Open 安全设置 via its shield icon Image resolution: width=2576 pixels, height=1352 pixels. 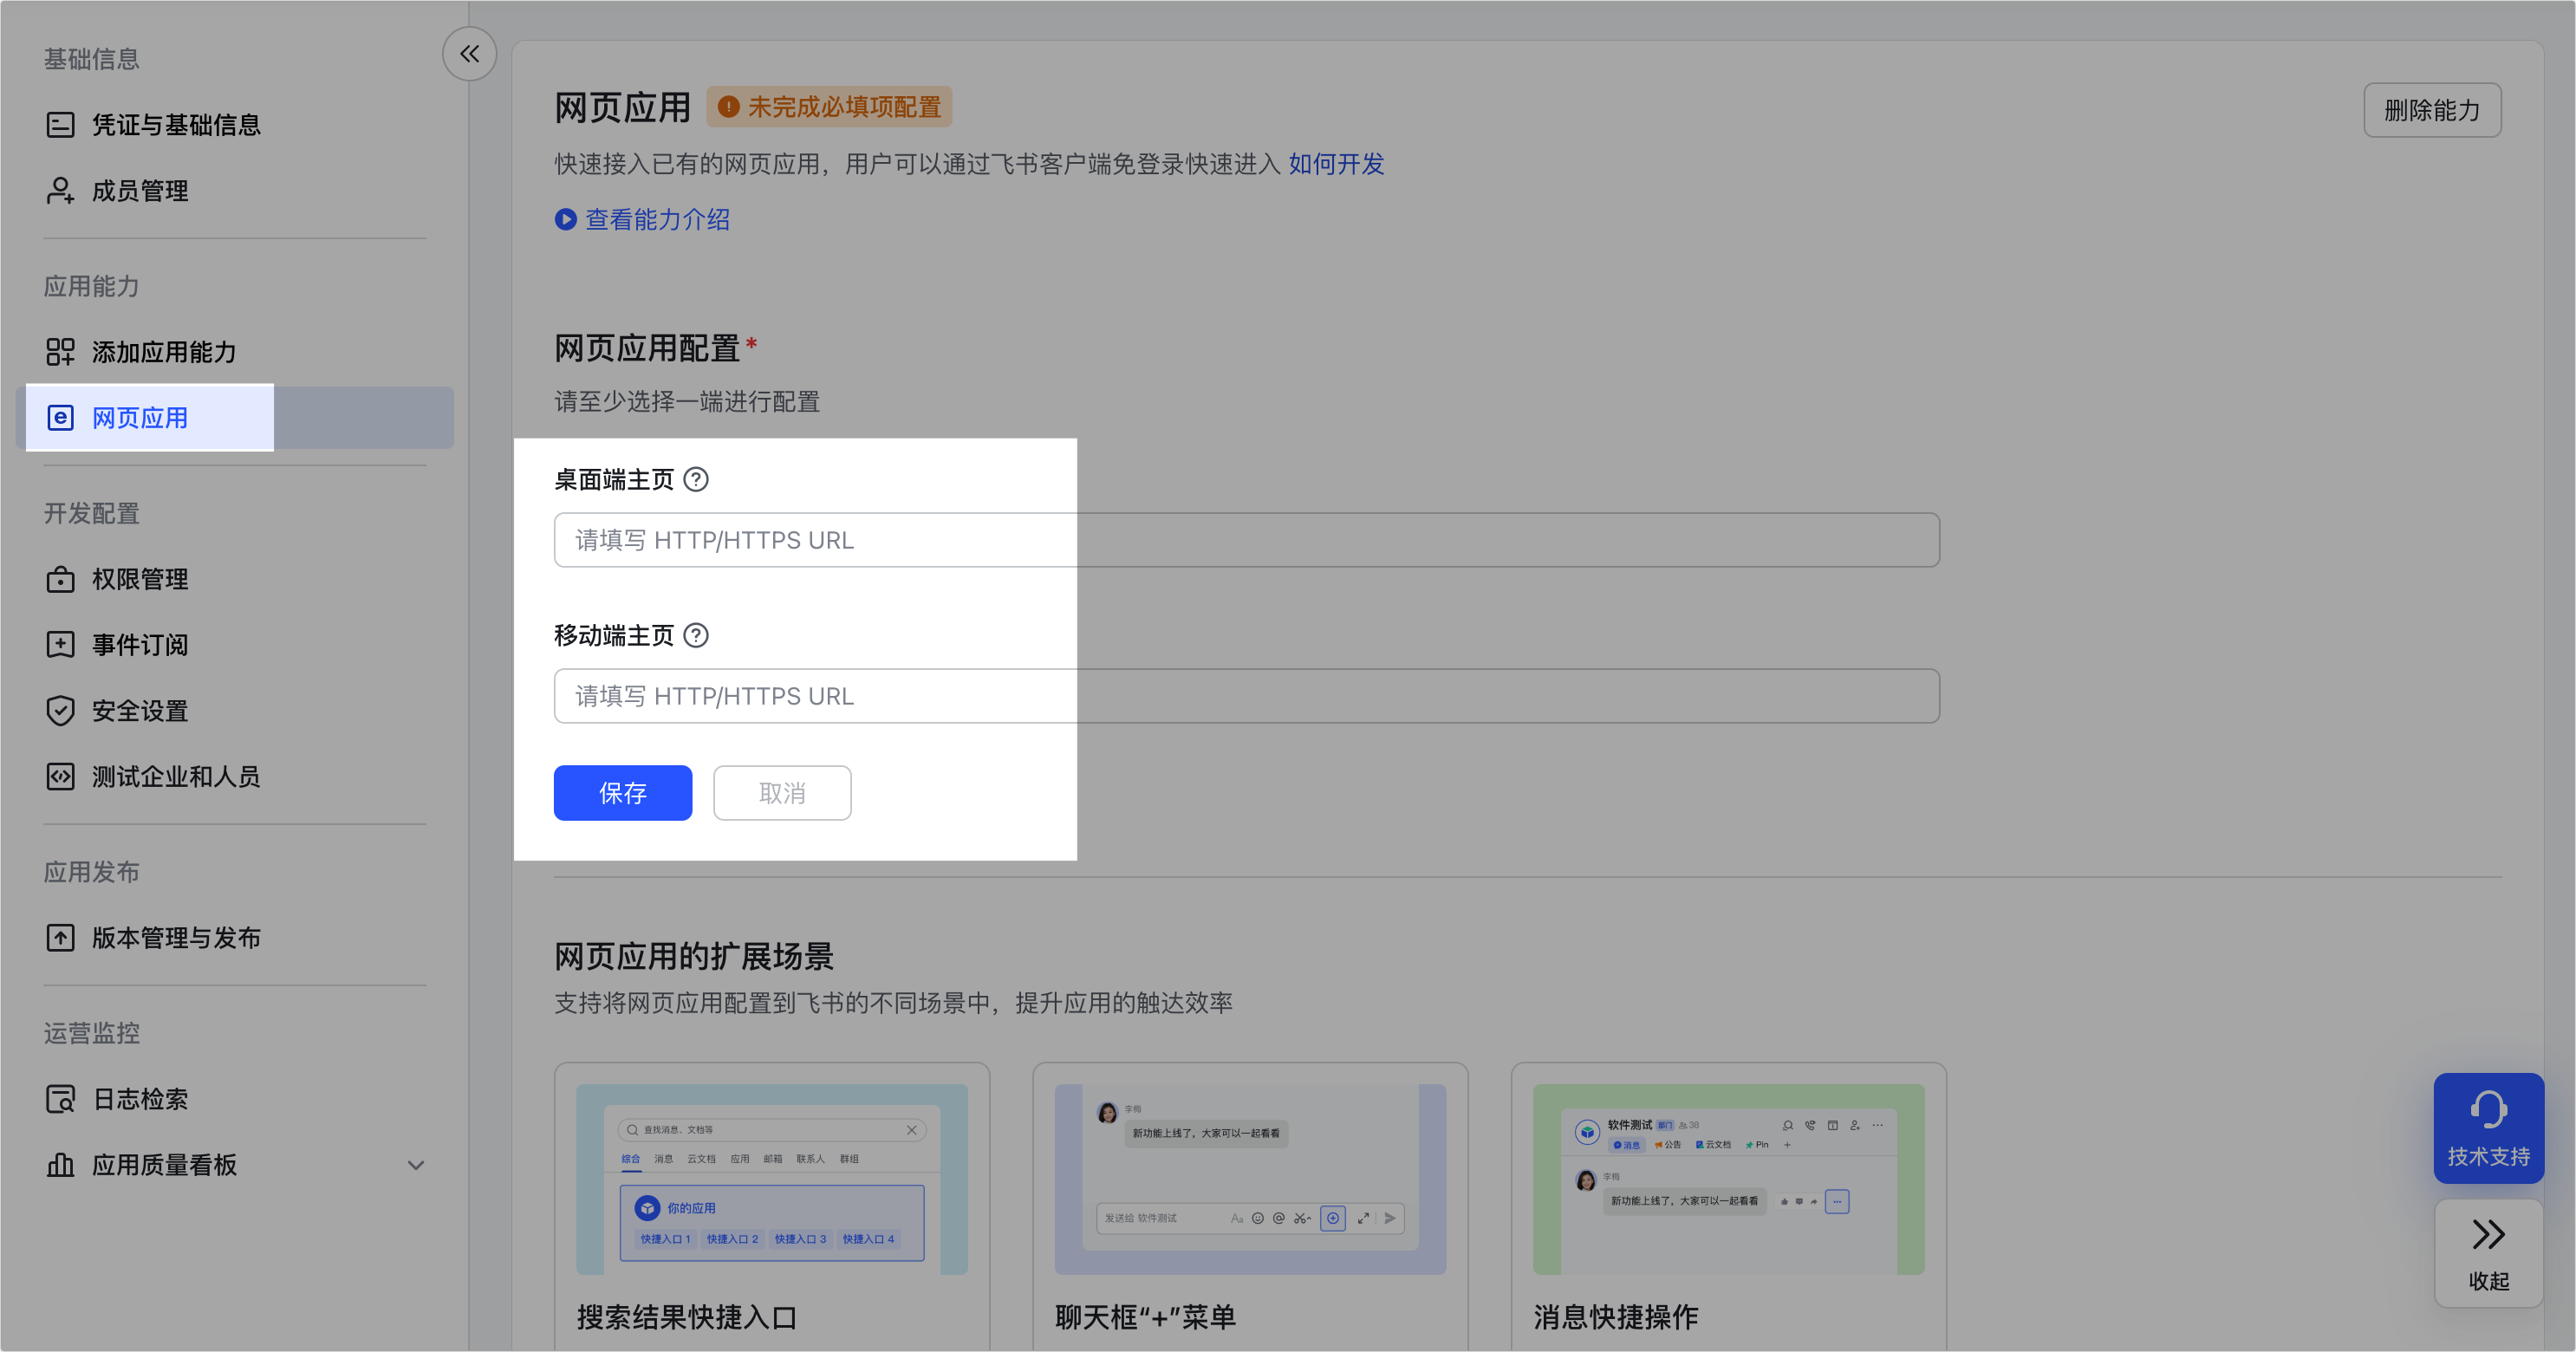pos(60,710)
